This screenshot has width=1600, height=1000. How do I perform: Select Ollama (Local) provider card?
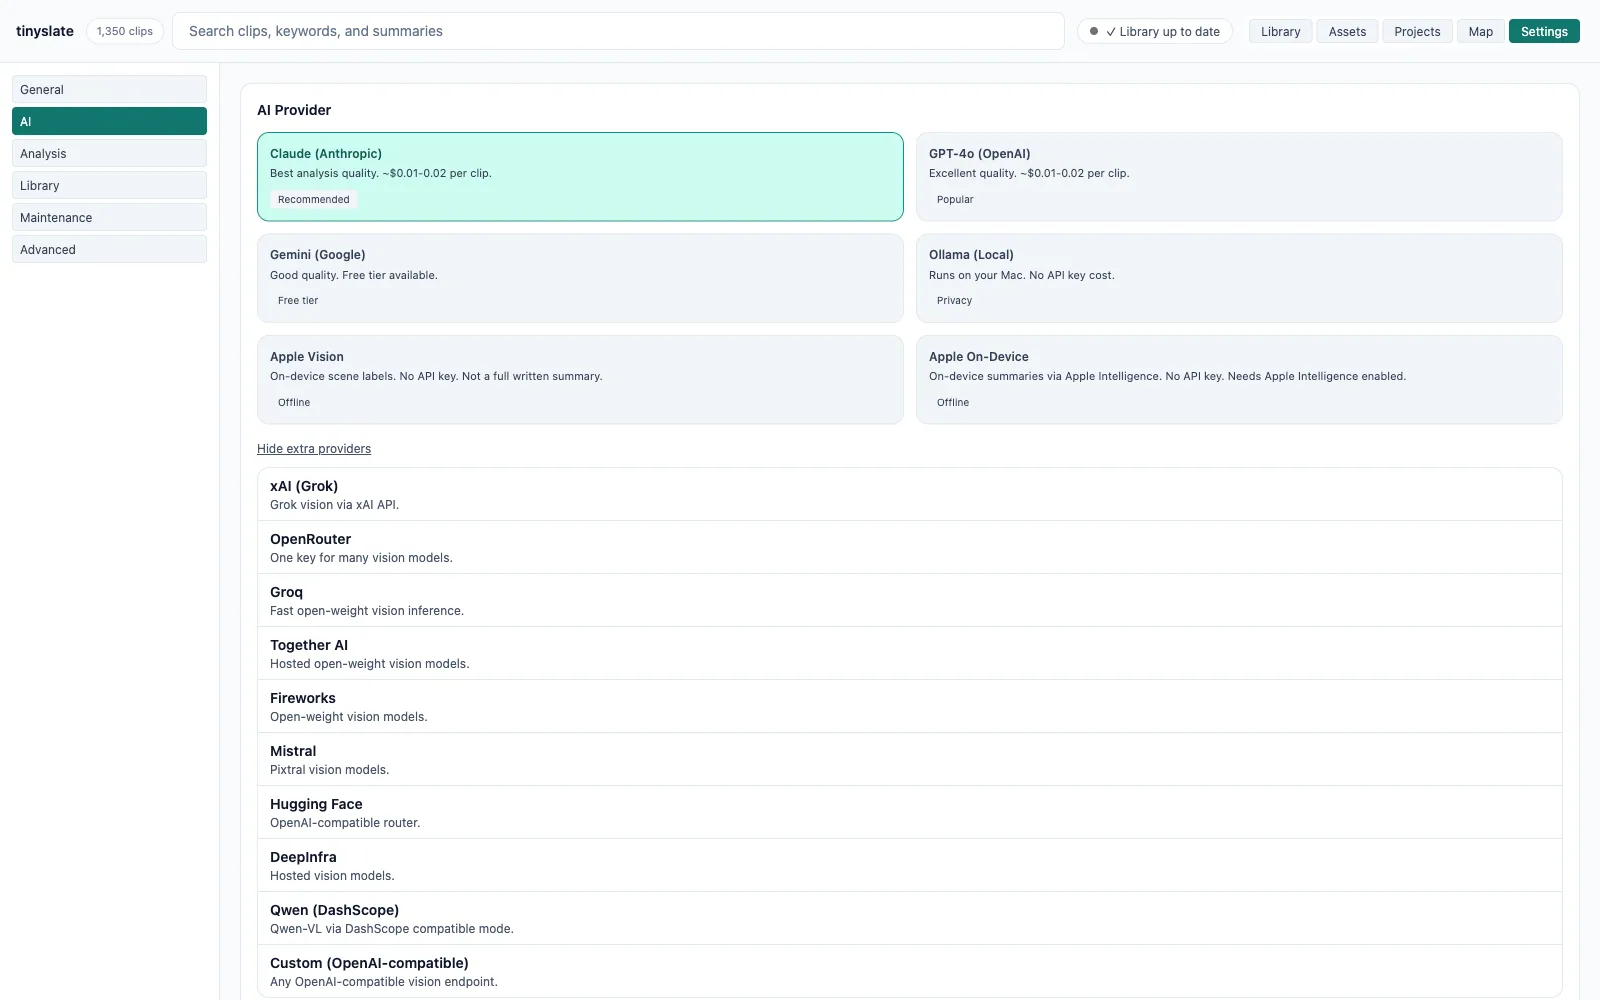[1239, 278]
